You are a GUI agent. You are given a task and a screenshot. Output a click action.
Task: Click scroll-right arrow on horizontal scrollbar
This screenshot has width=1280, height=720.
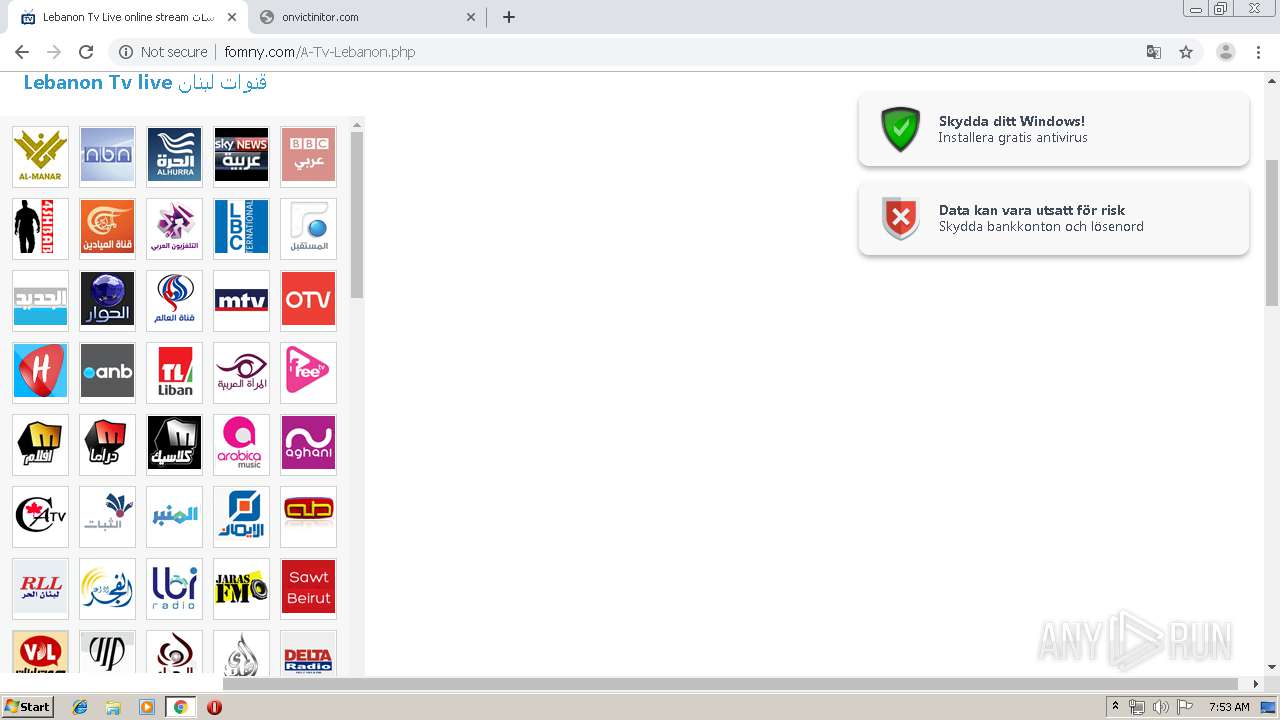pos(1256,684)
